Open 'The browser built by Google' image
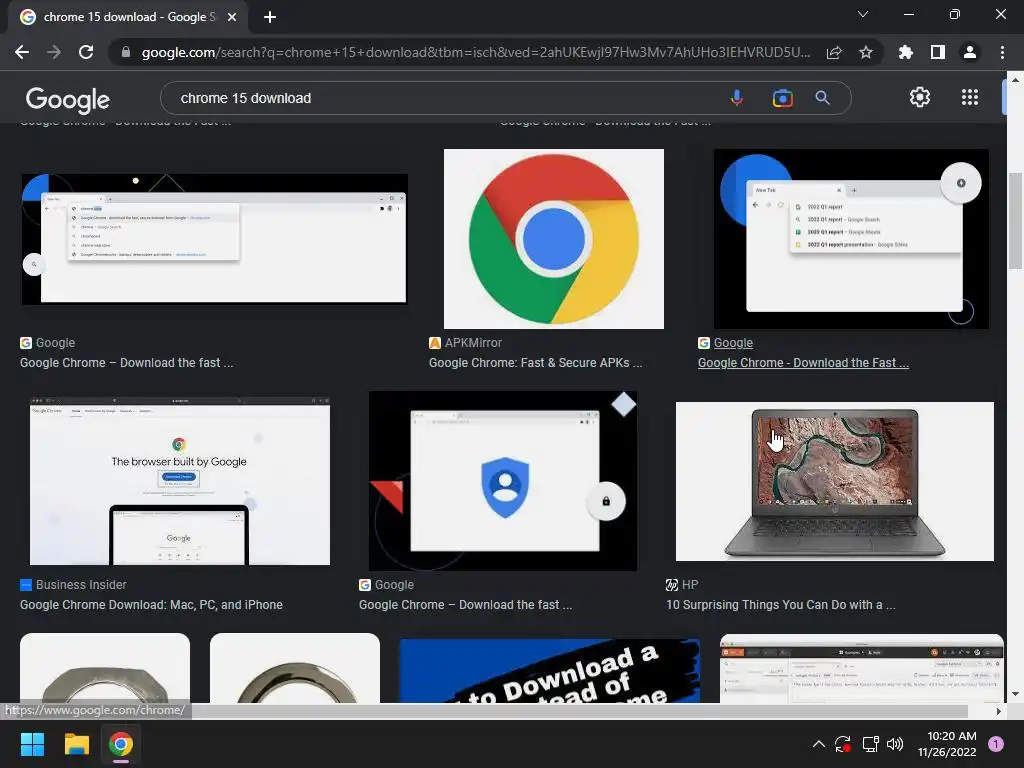The width and height of the screenshot is (1024, 768). point(180,481)
